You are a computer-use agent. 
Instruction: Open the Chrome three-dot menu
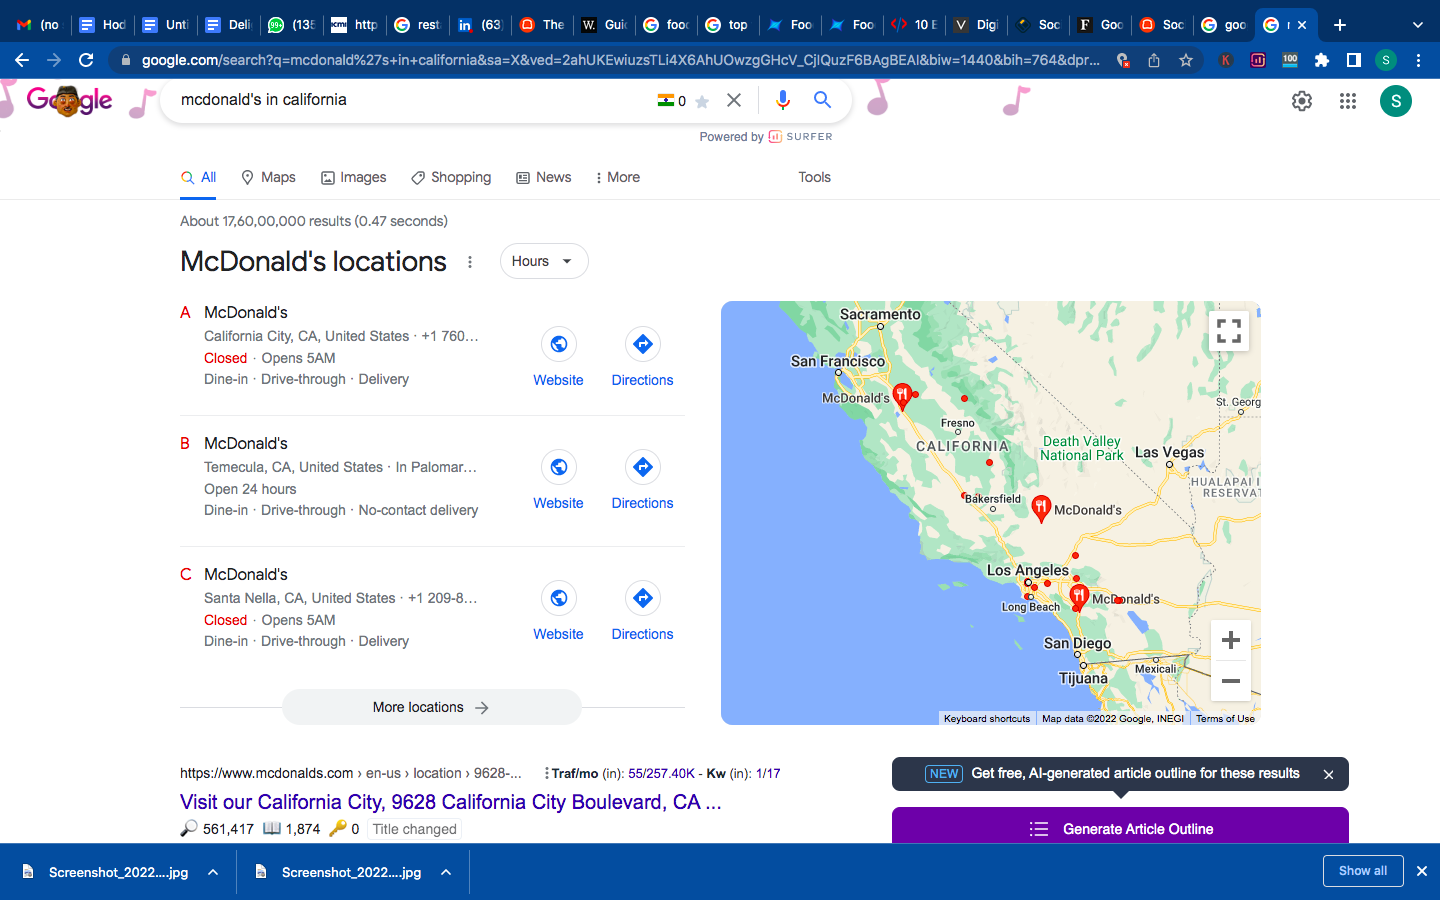[x=1418, y=60]
